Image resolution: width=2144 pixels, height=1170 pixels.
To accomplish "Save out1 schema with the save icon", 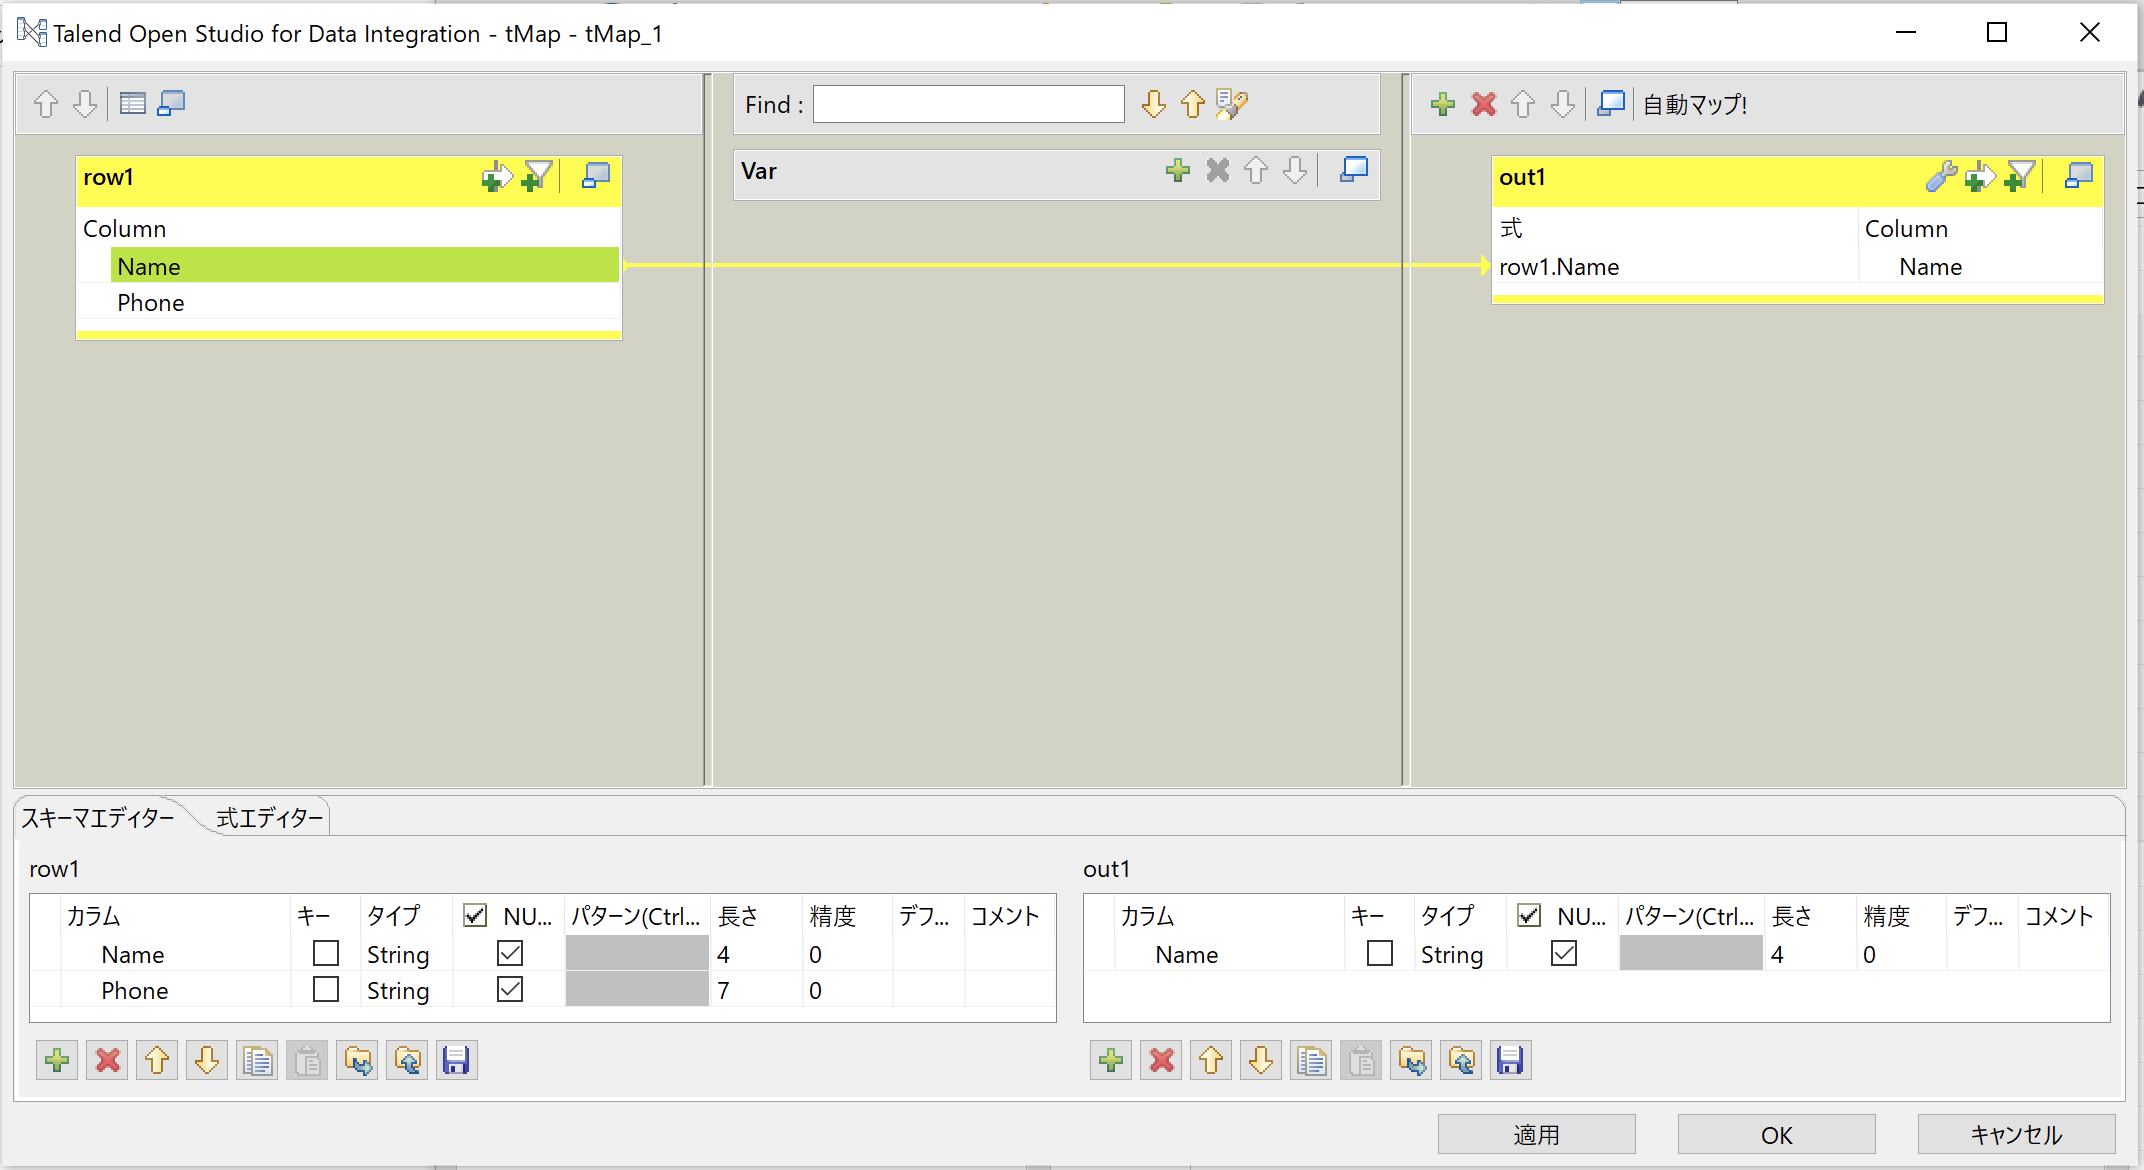I will (1511, 1060).
